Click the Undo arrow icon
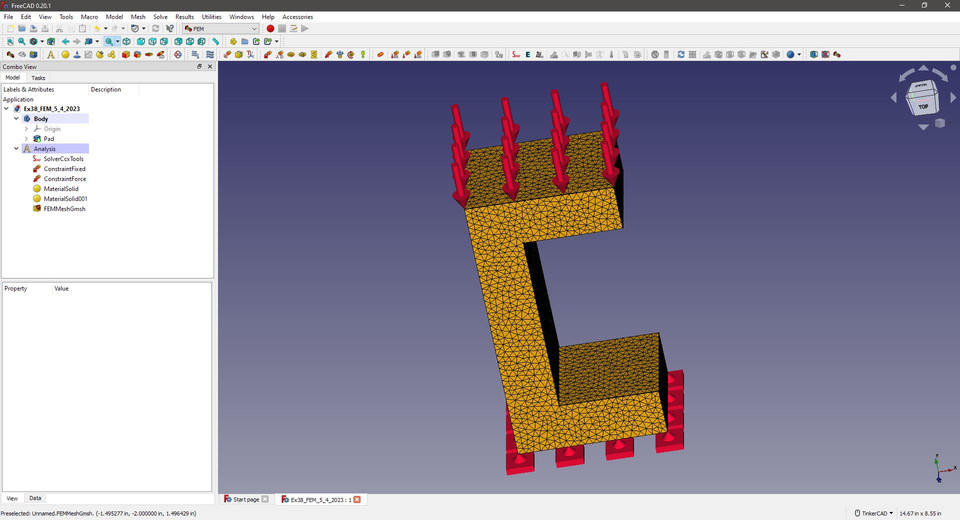 click(96, 28)
